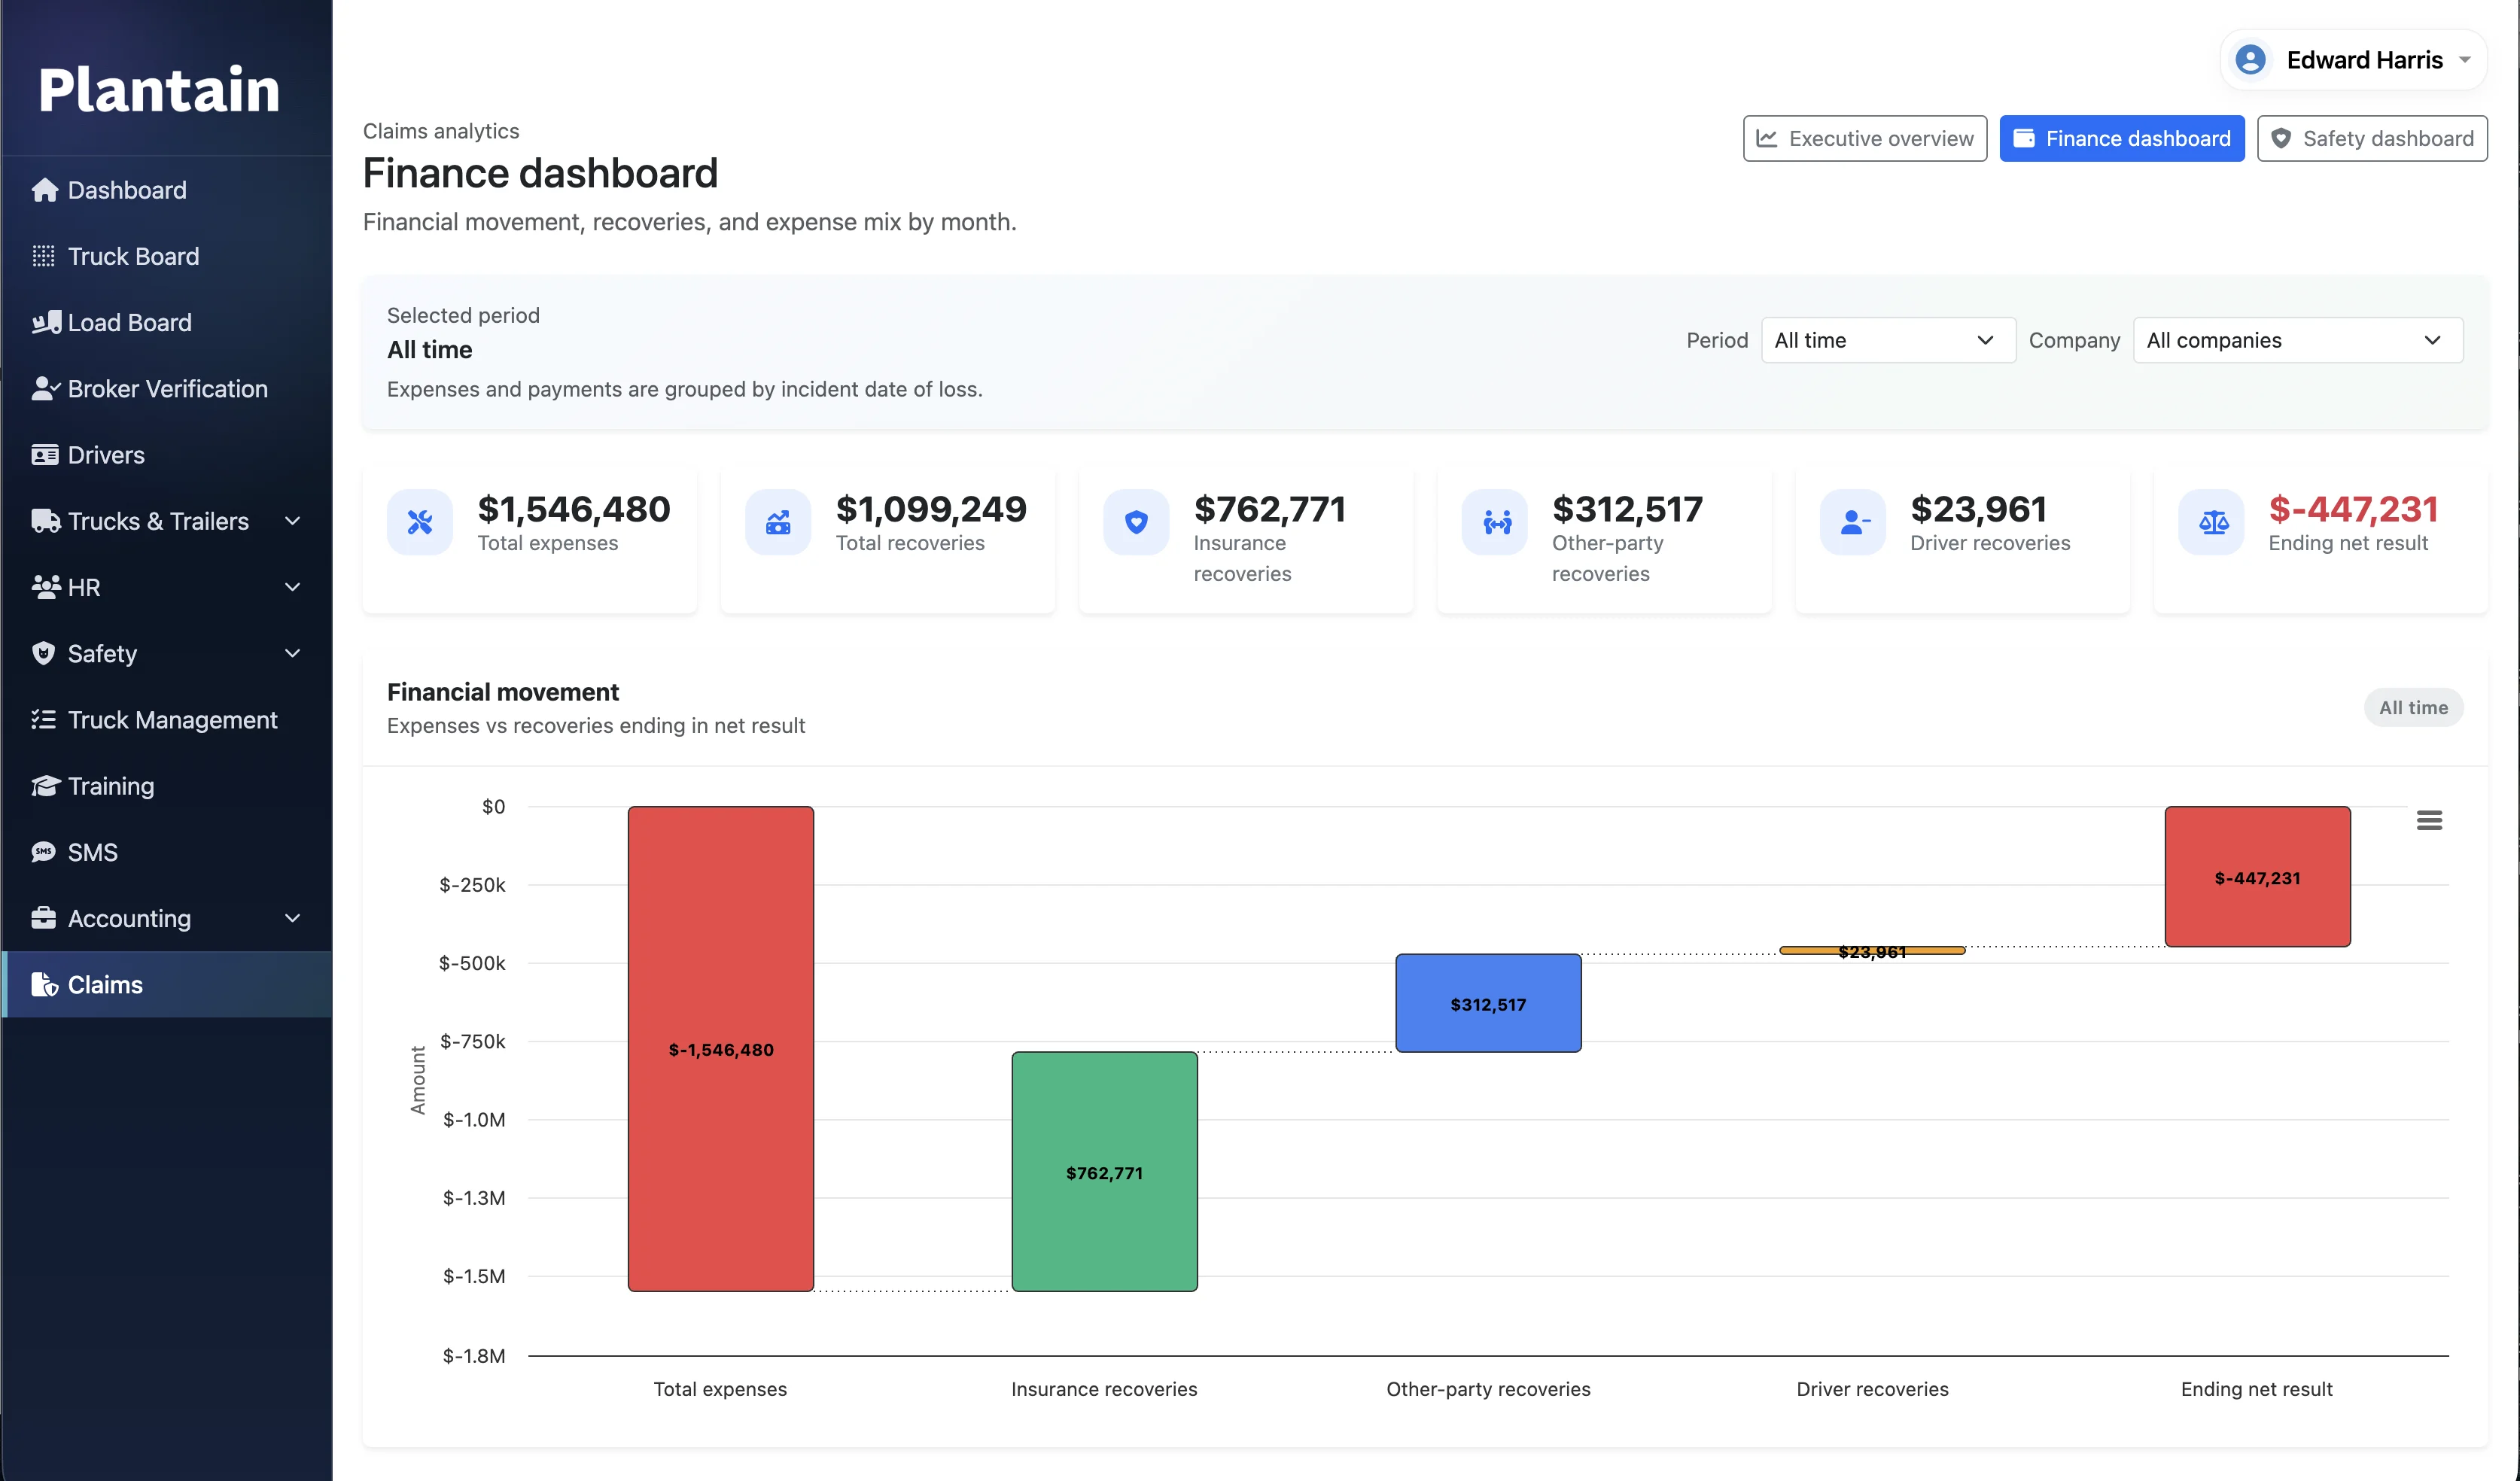2520x1481 pixels.
Task: Click the Truck Board grid icon
Action: [x=43, y=256]
